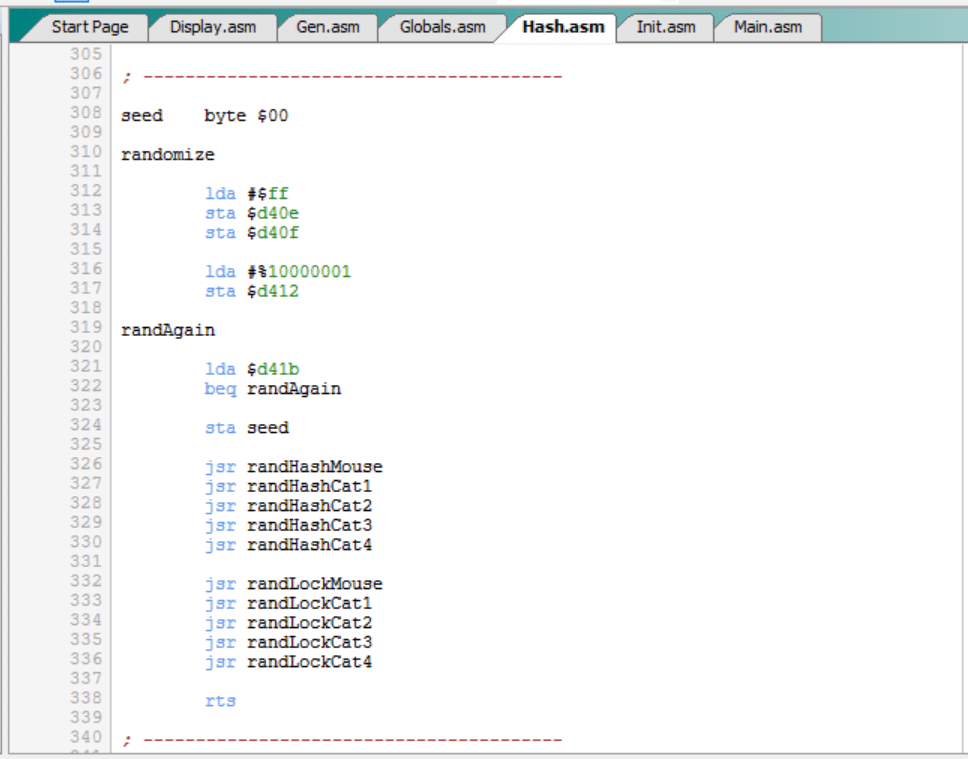968x759 pixels.
Task: Open the Display.asm tab
Action: pyautogui.click(x=212, y=27)
